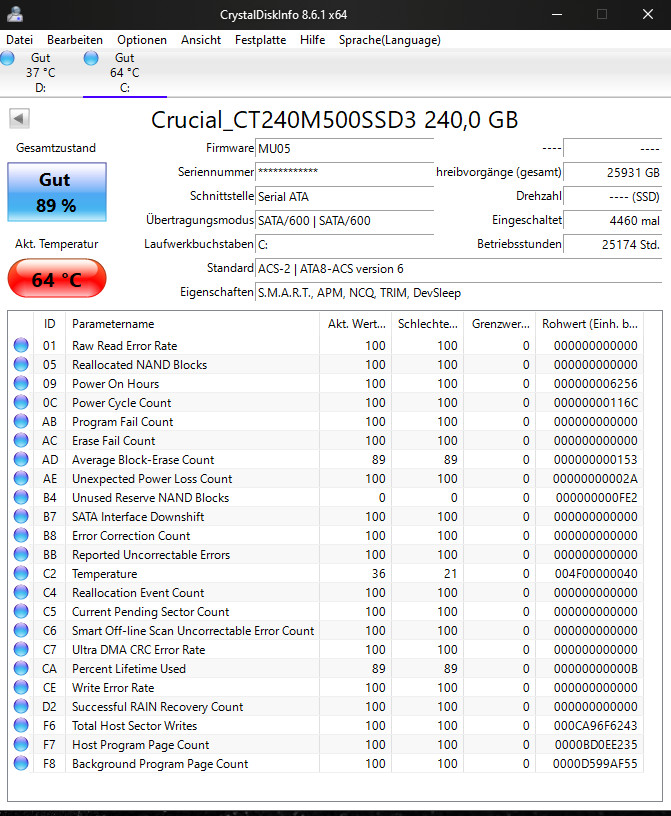Open the Datei menu
This screenshot has height=816, width=671.
(x=19, y=40)
